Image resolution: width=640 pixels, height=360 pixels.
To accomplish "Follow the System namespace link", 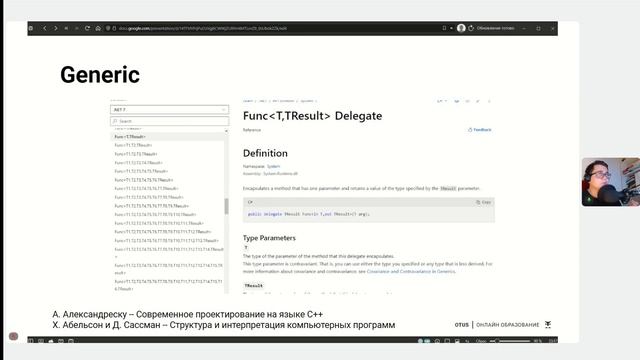I will (273, 166).
